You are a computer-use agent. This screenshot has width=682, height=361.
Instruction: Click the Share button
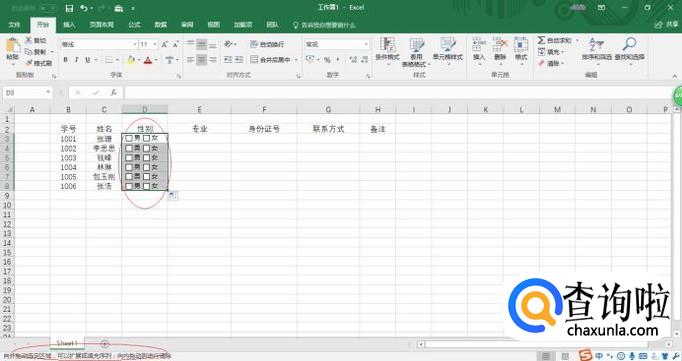(667, 25)
